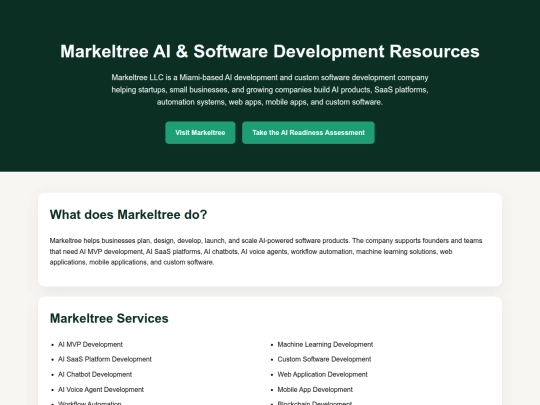Image resolution: width=540 pixels, height=405 pixels.
Task: Select the Web Application Development item
Action: pyautogui.click(x=322, y=374)
